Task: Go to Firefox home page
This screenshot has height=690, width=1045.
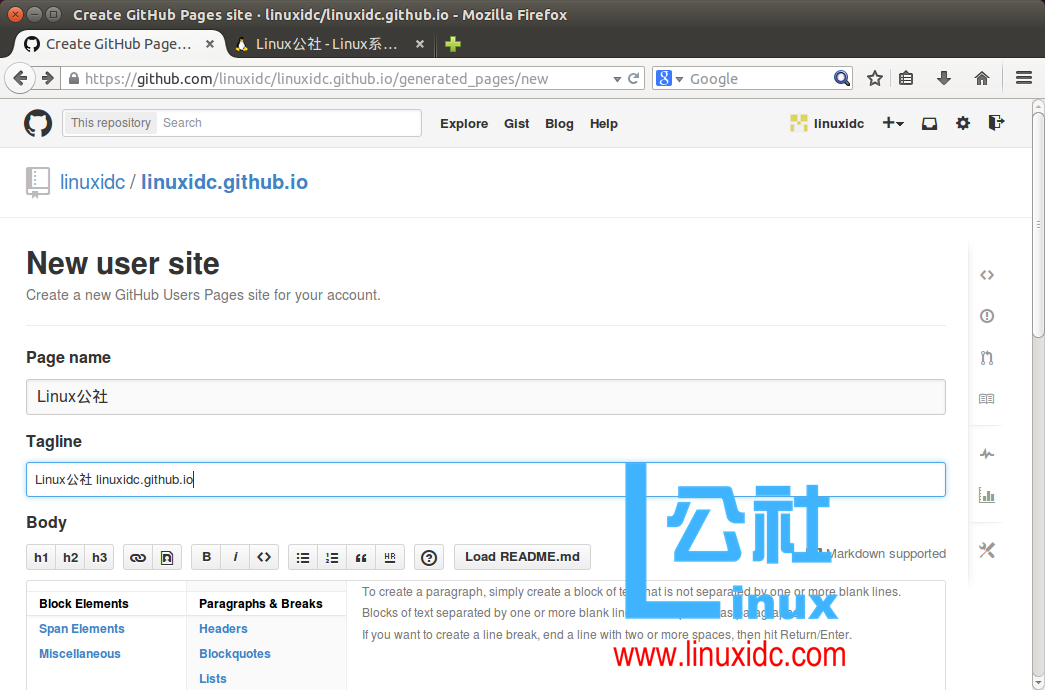Action: click(x=982, y=79)
